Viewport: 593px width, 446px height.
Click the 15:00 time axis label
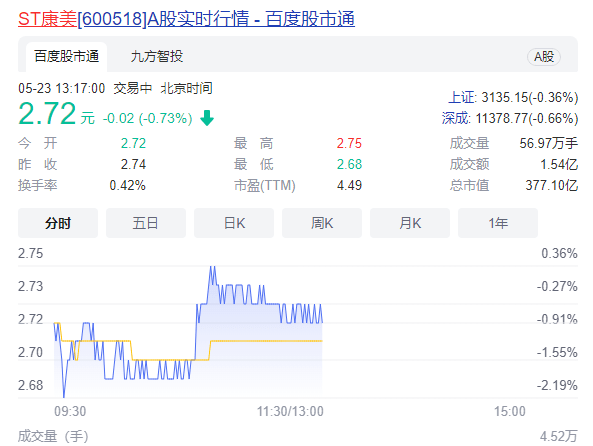(x=510, y=411)
